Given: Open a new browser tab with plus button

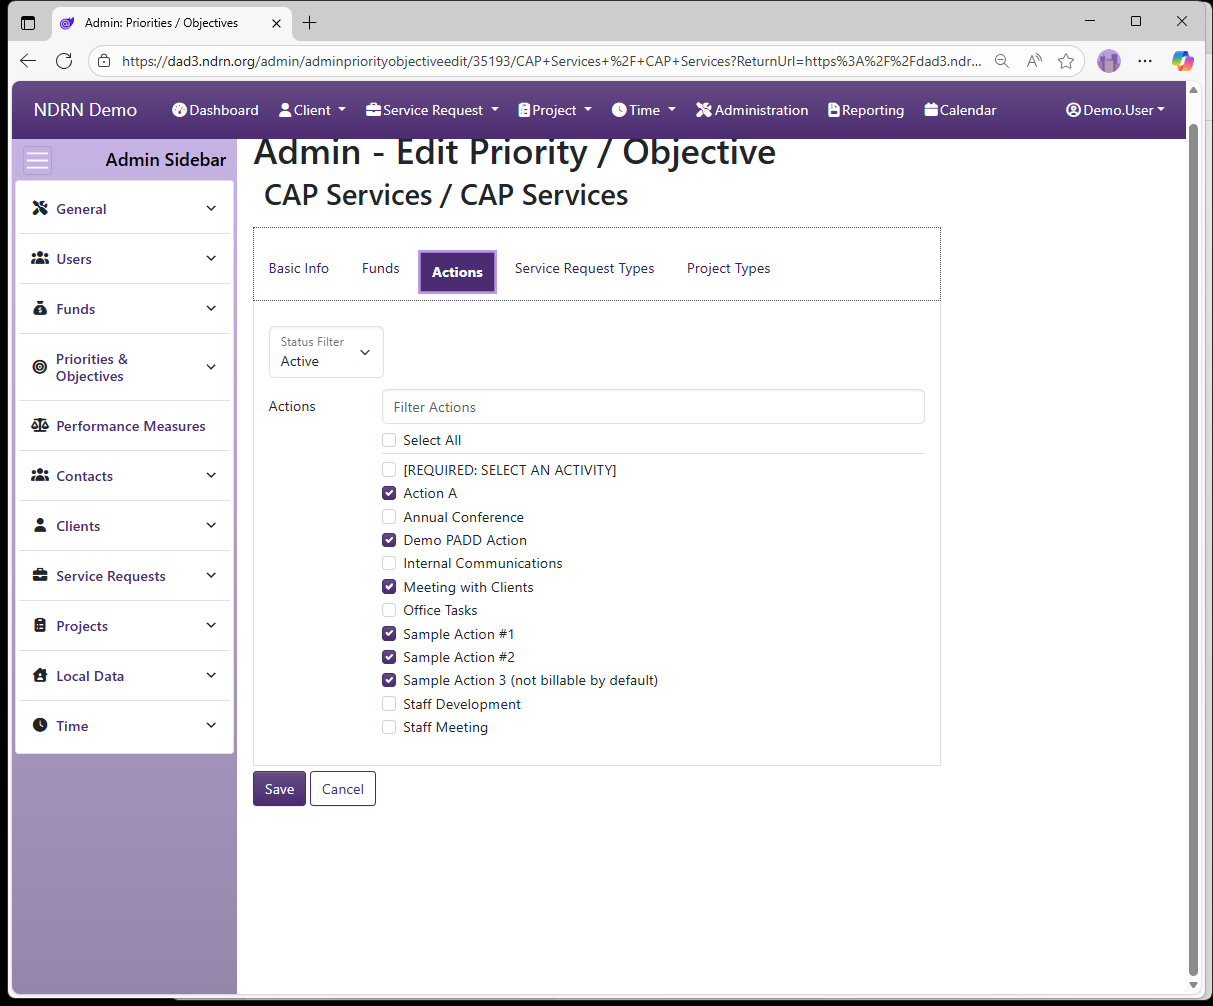Looking at the screenshot, I should tap(310, 23).
